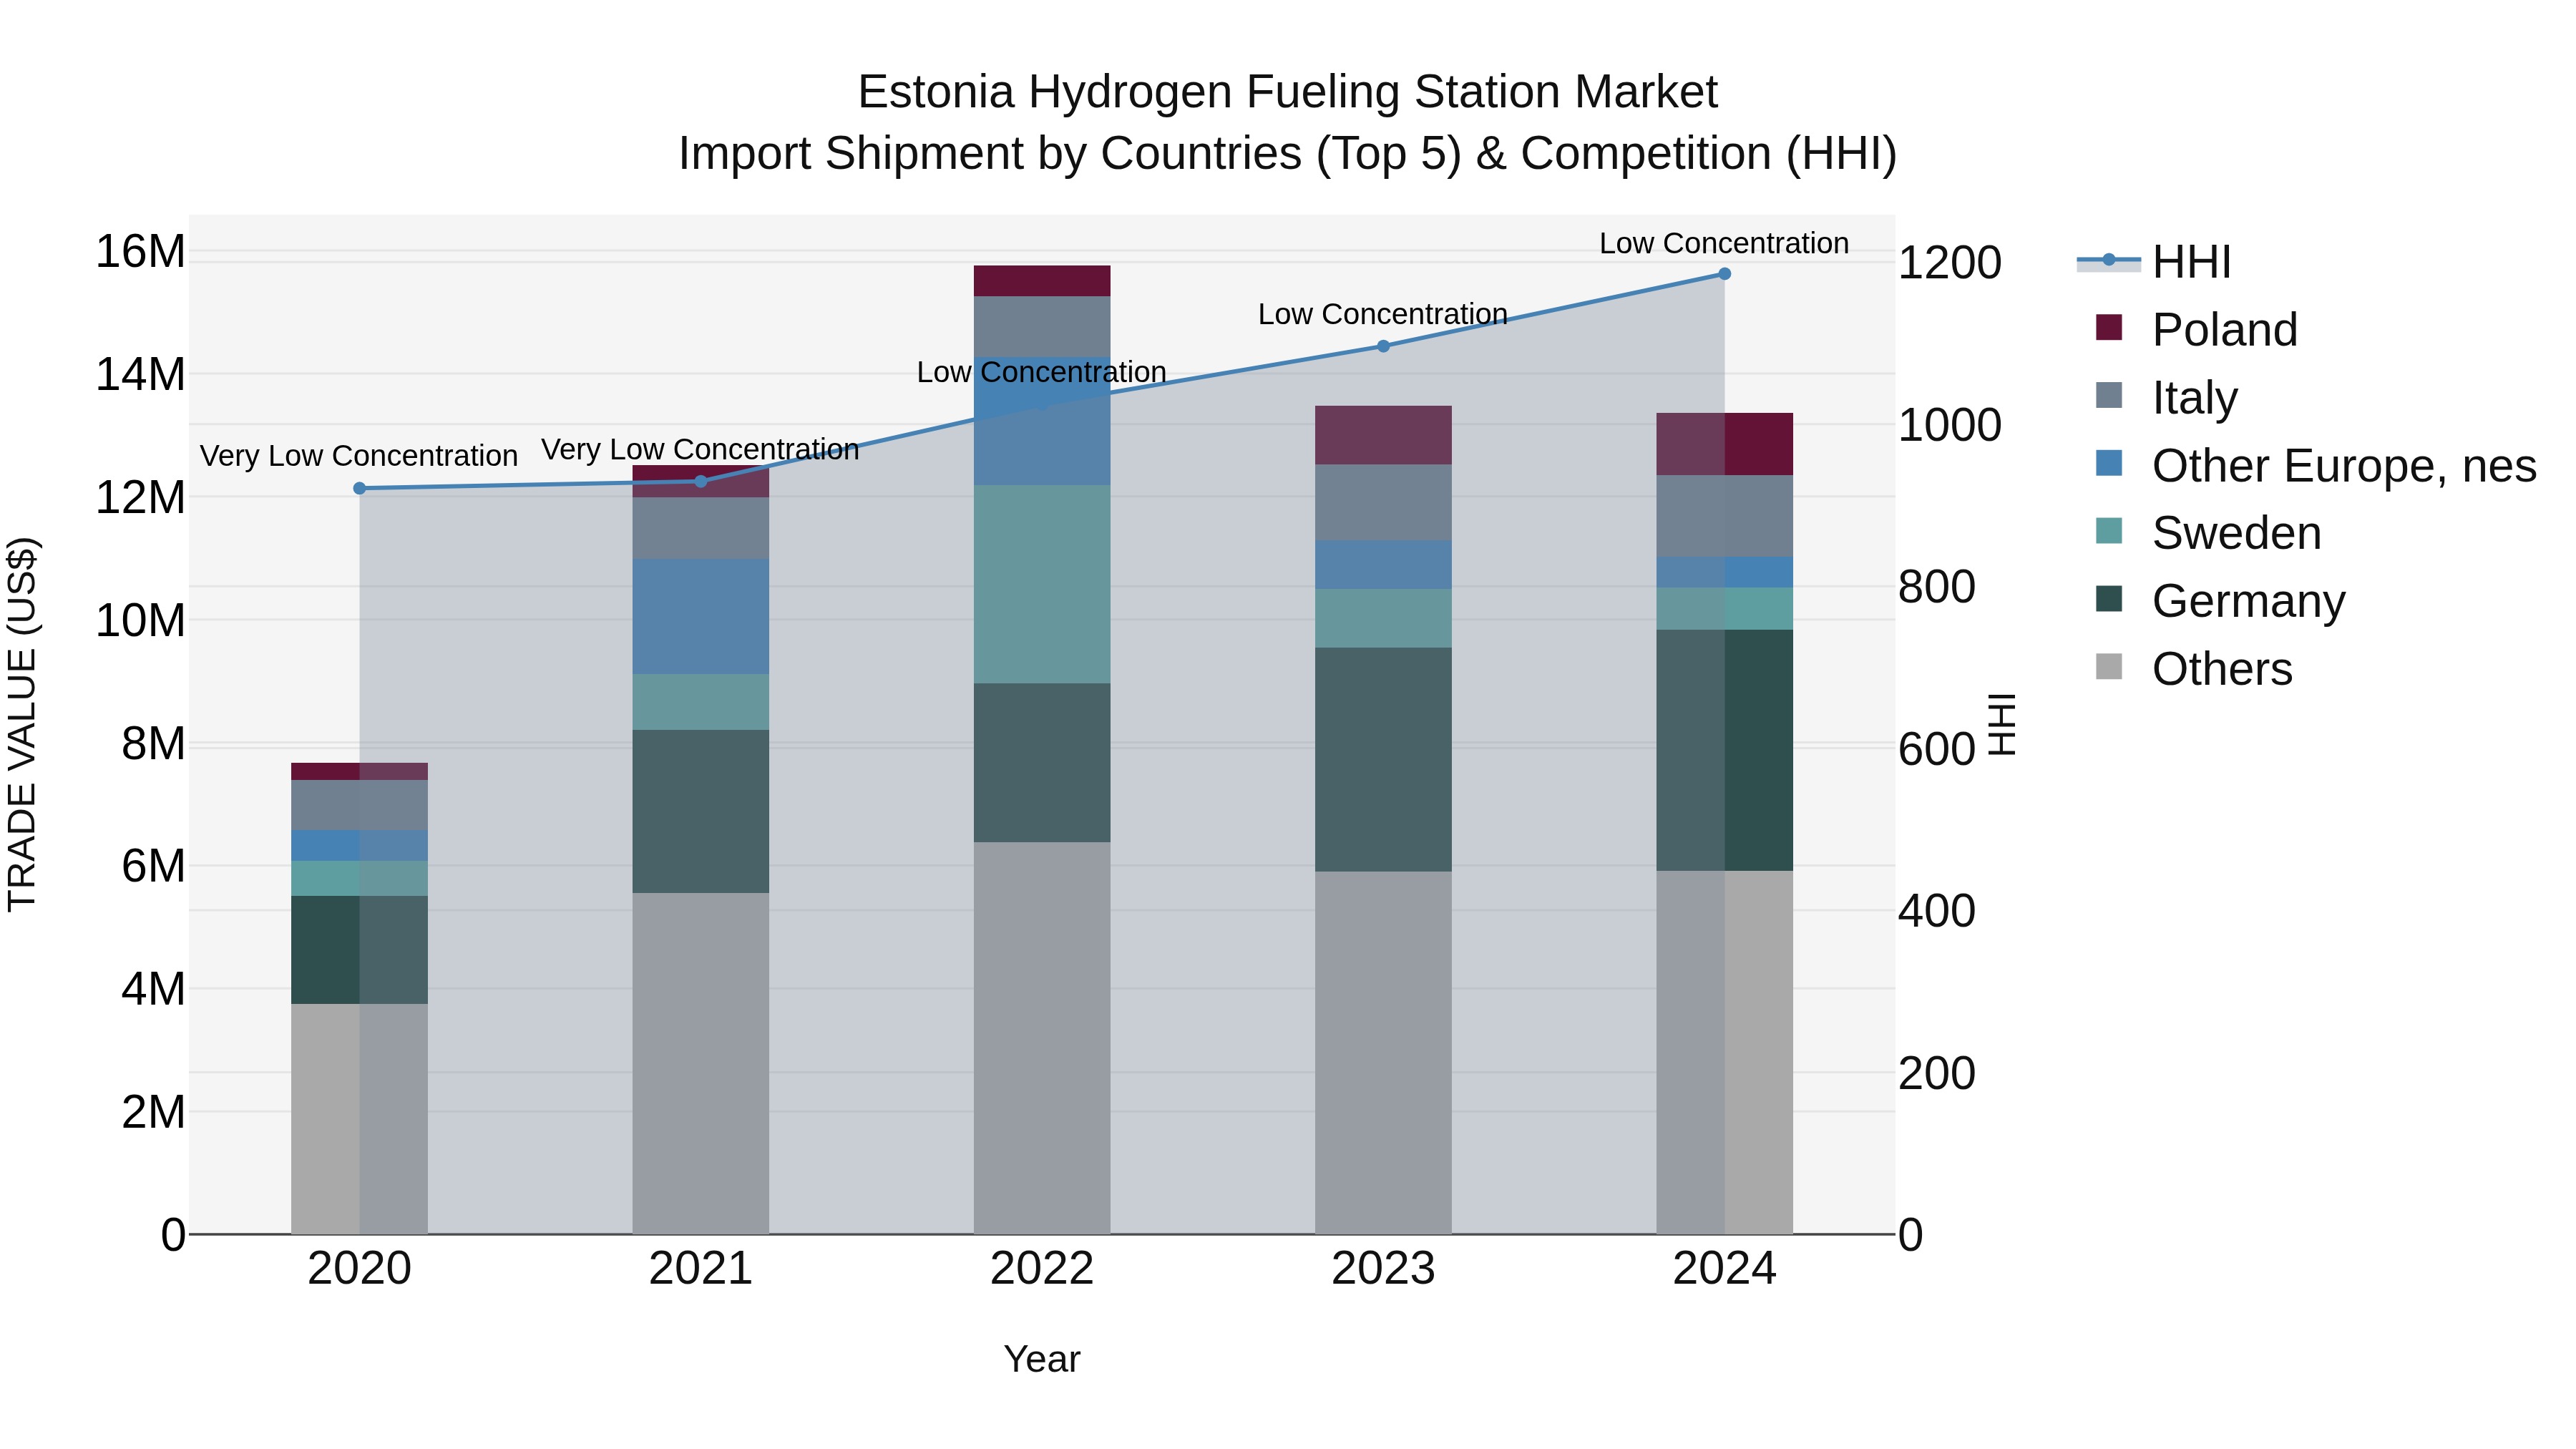
Task: Click the 'Very Low Concentration' annotation for 2021
Action: [700, 449]
